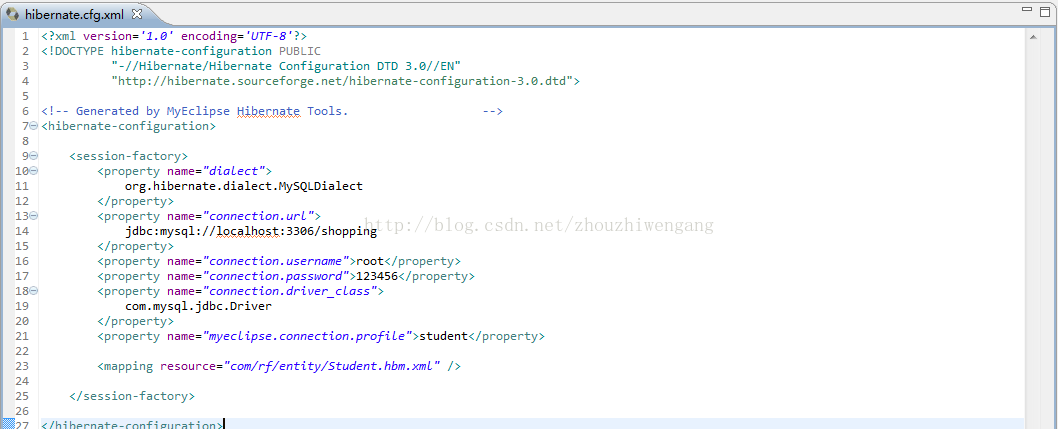Click the hibernate.cfg.xml file icon in tab
This screenshot has height=429, width=1058.
(12, 13)
